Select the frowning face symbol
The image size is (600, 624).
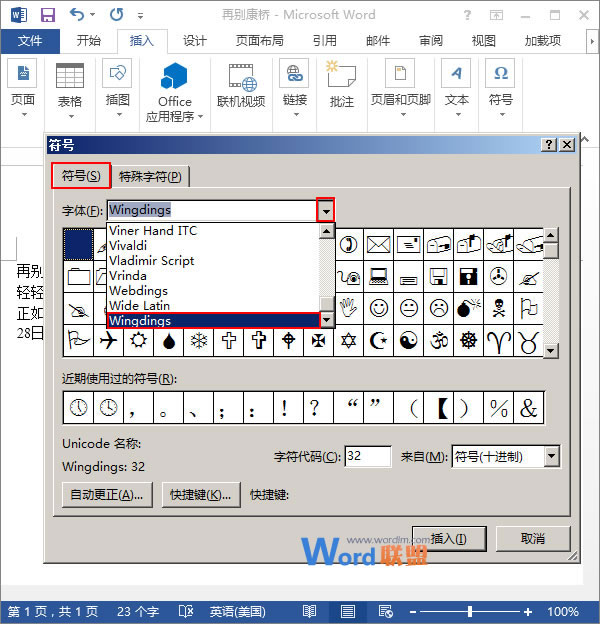(x=438, y=308)
